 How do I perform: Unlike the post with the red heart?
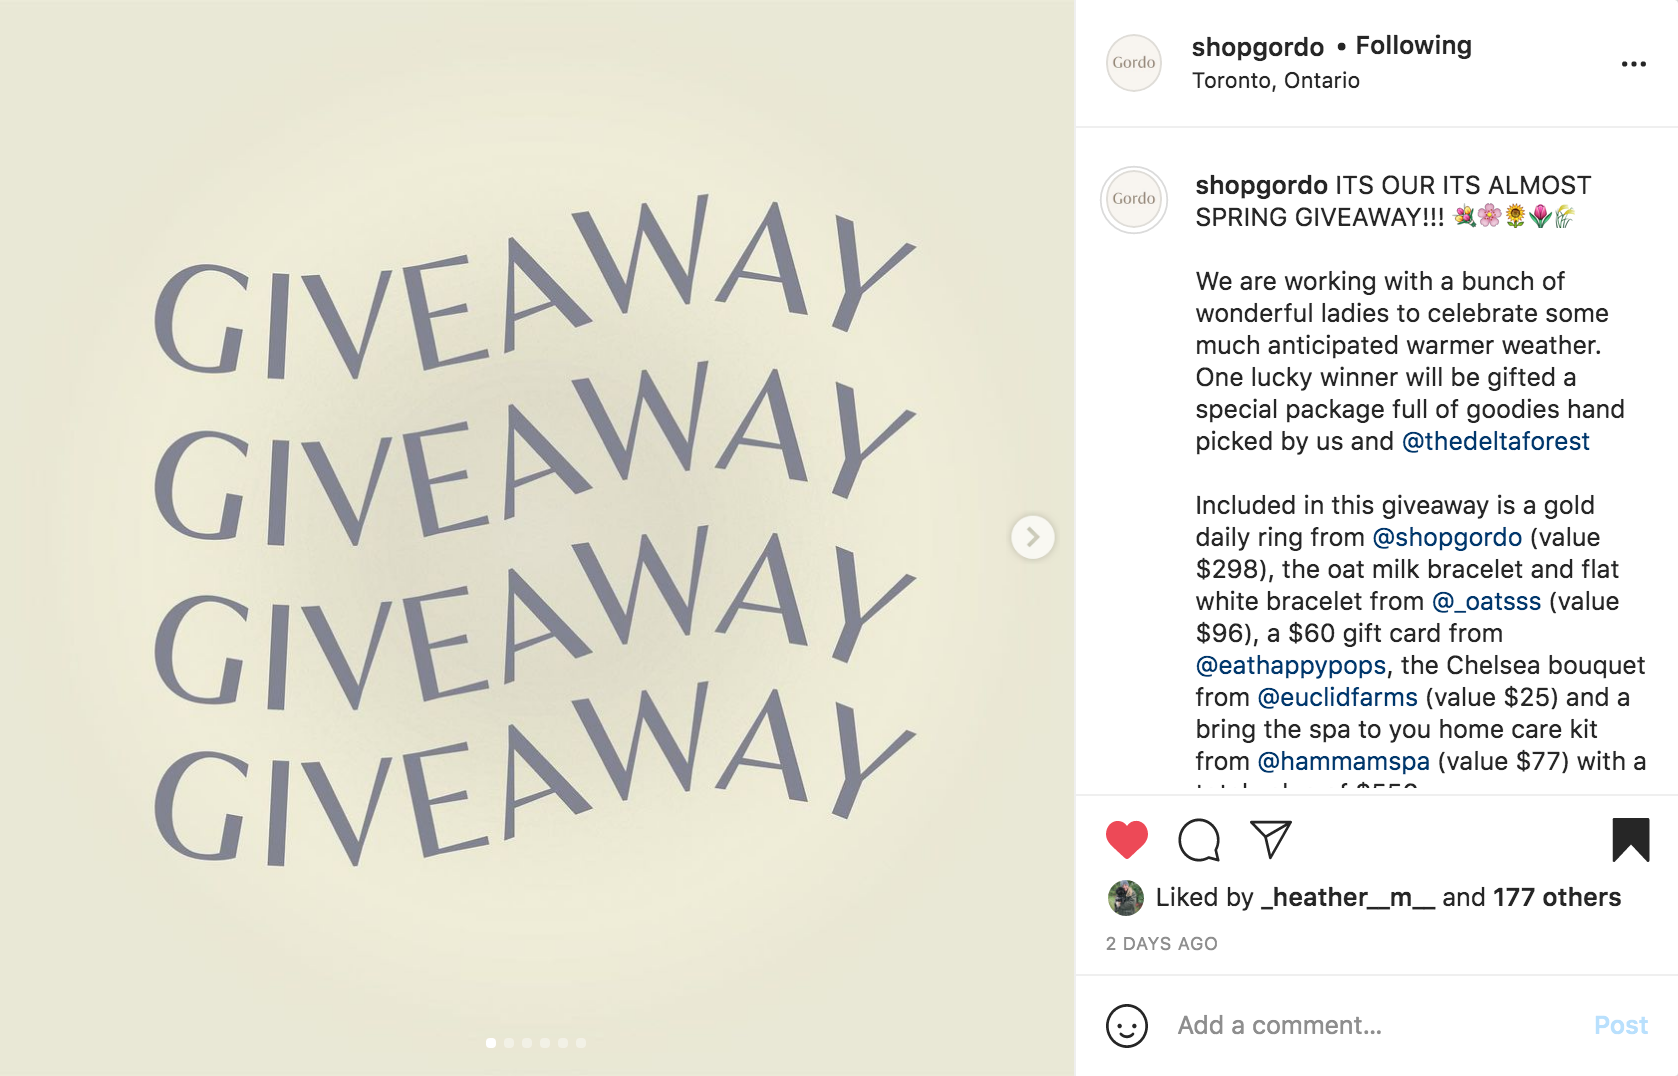[x=1126, y=840]
